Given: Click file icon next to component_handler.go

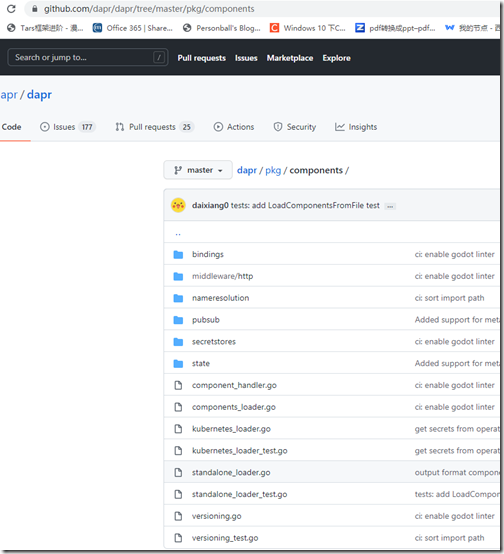Looking at the screenshot, I should tap(178, 385).
